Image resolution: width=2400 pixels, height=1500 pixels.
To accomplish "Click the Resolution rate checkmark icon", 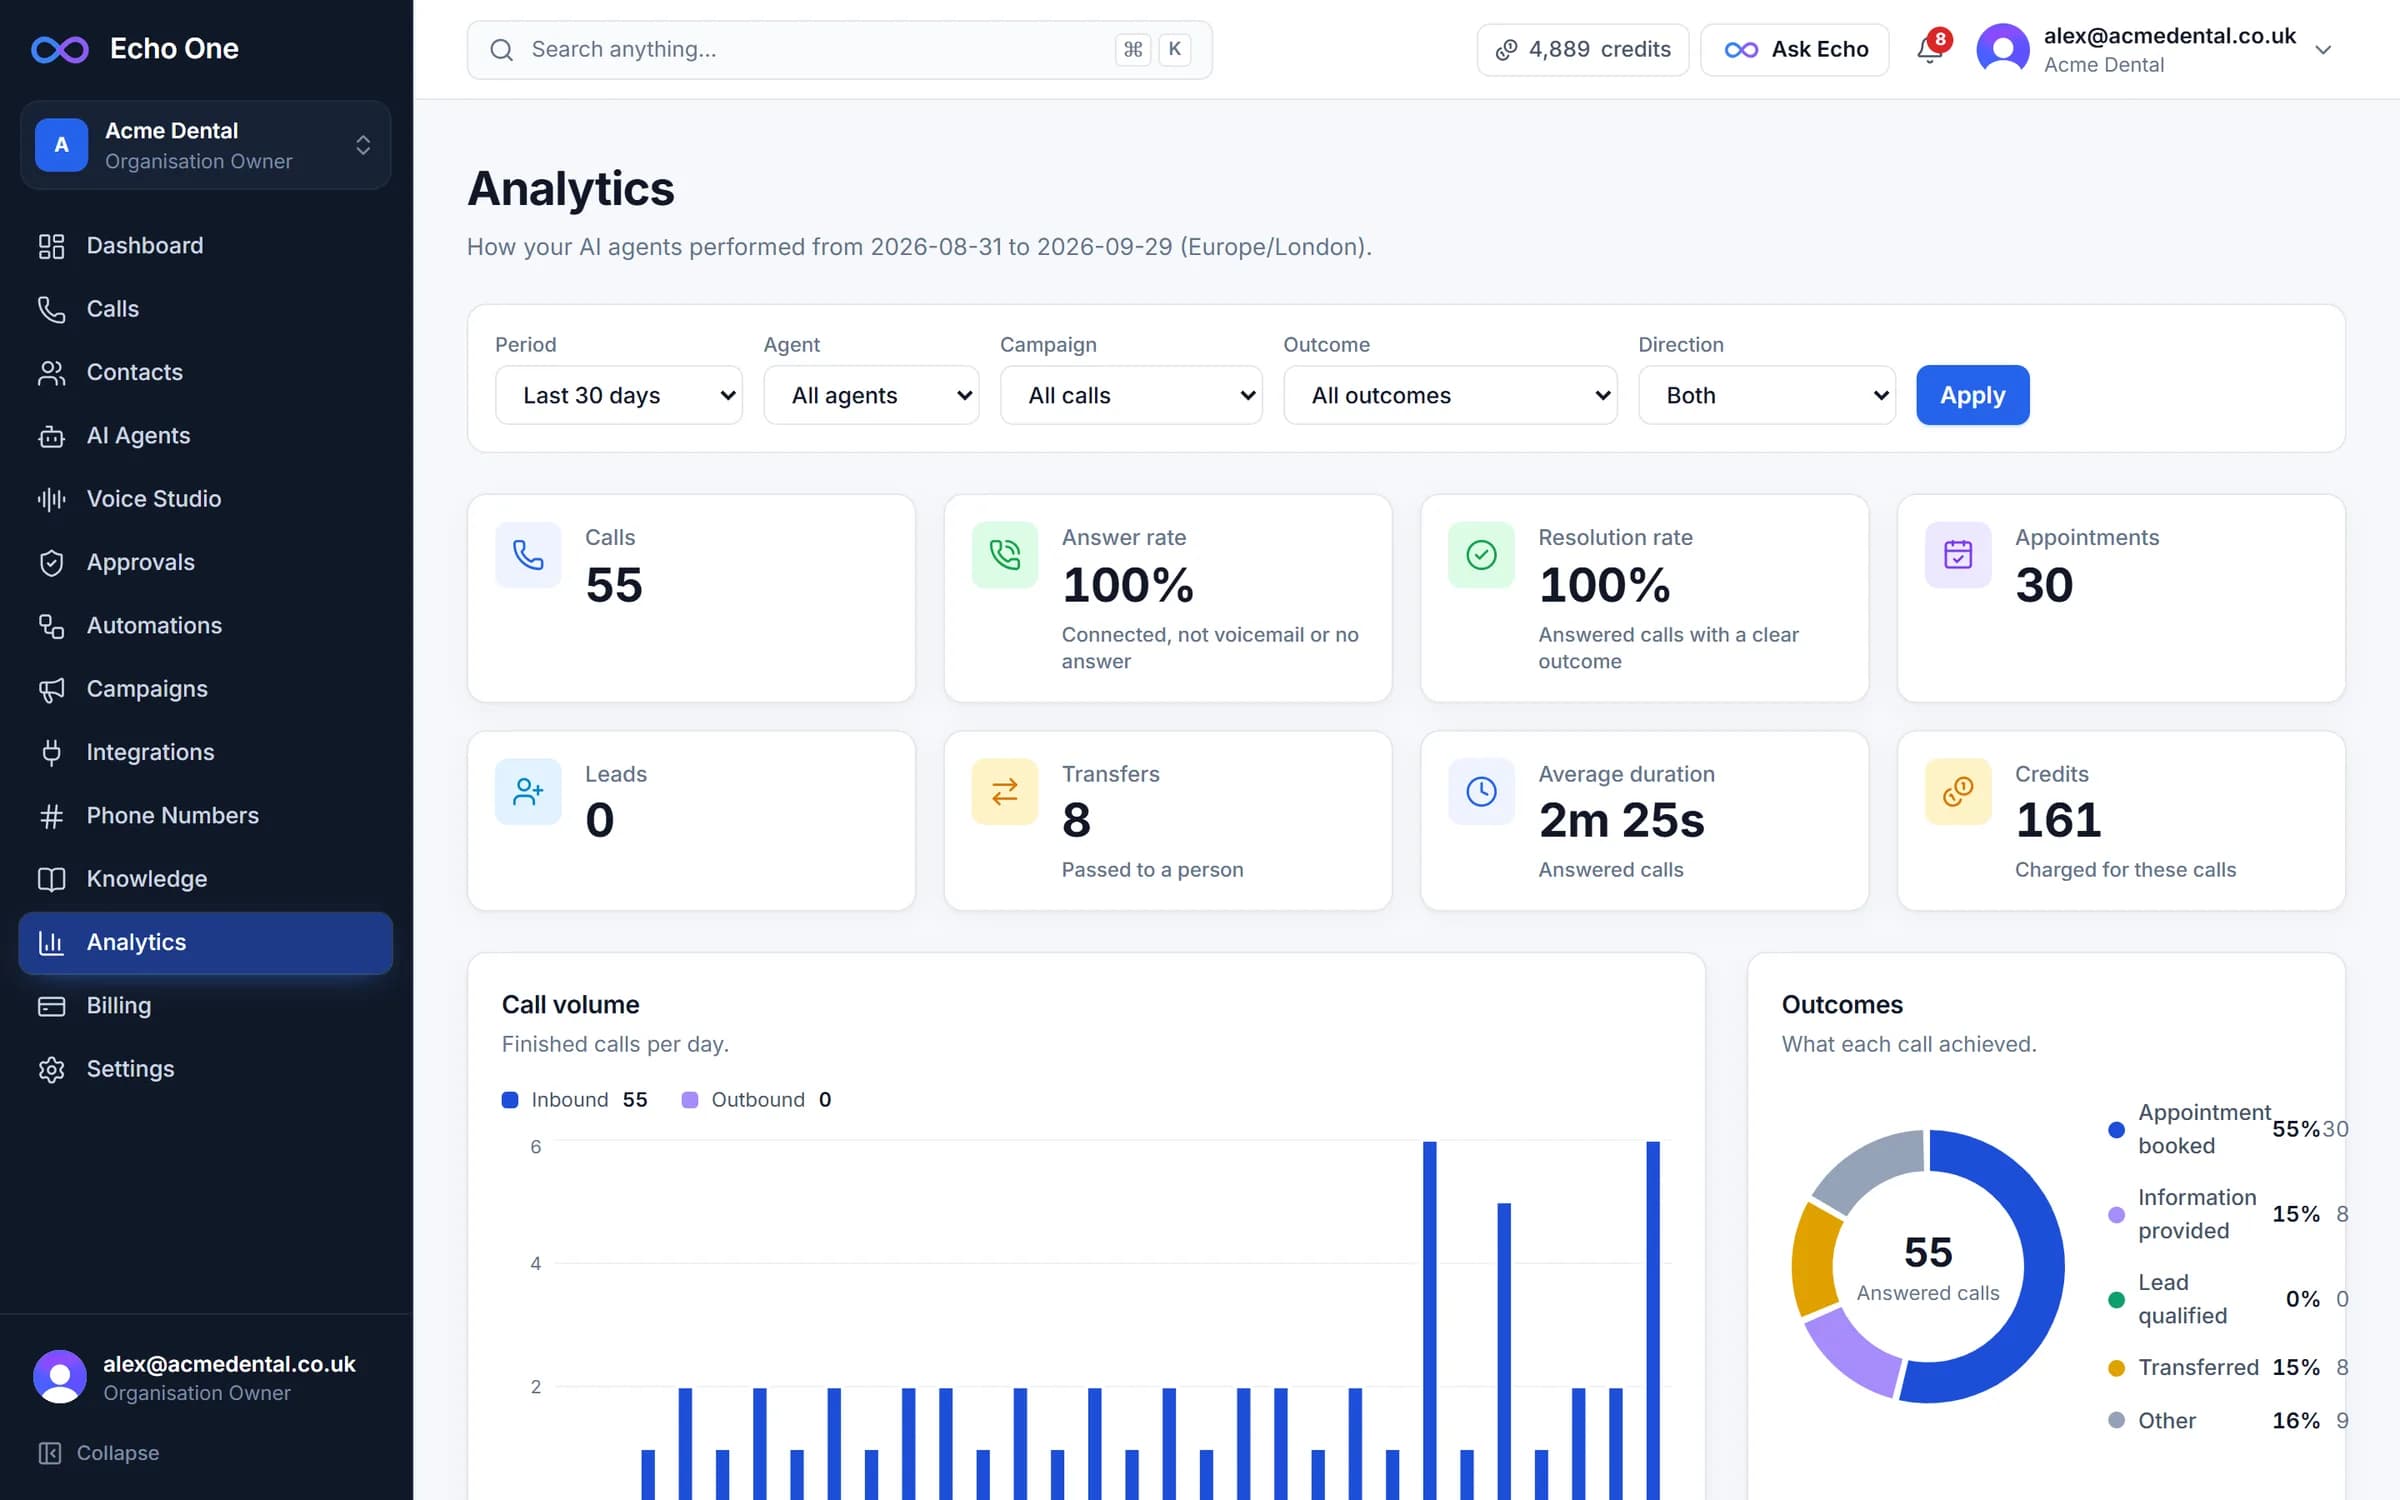I will [x=1481, y=555].
